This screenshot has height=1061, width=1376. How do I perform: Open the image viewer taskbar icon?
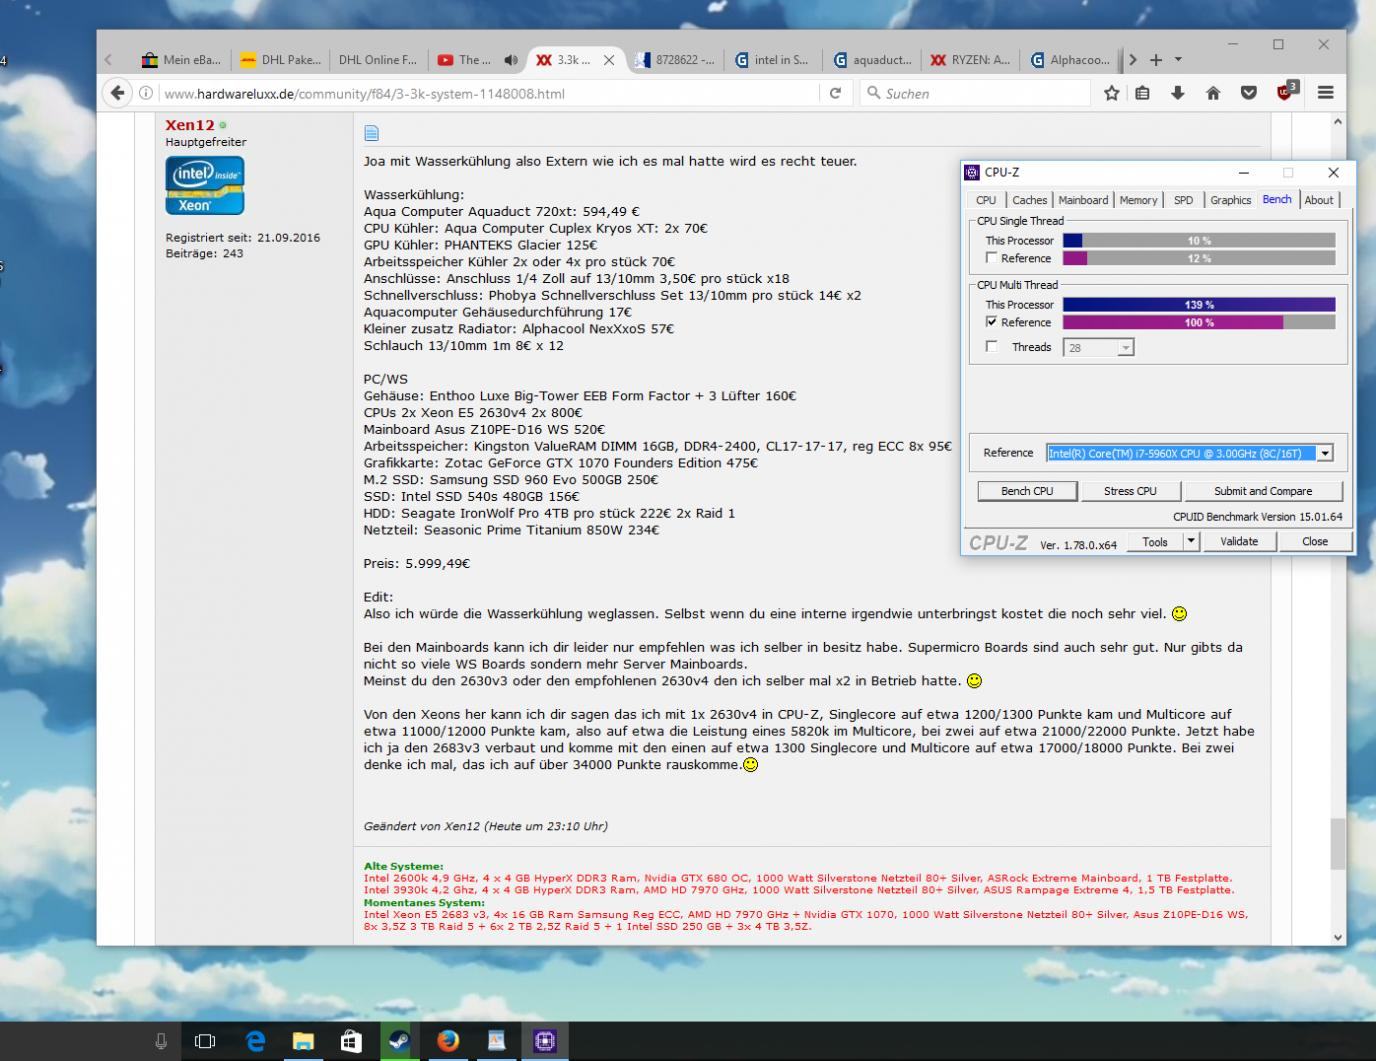point(496,1041)
